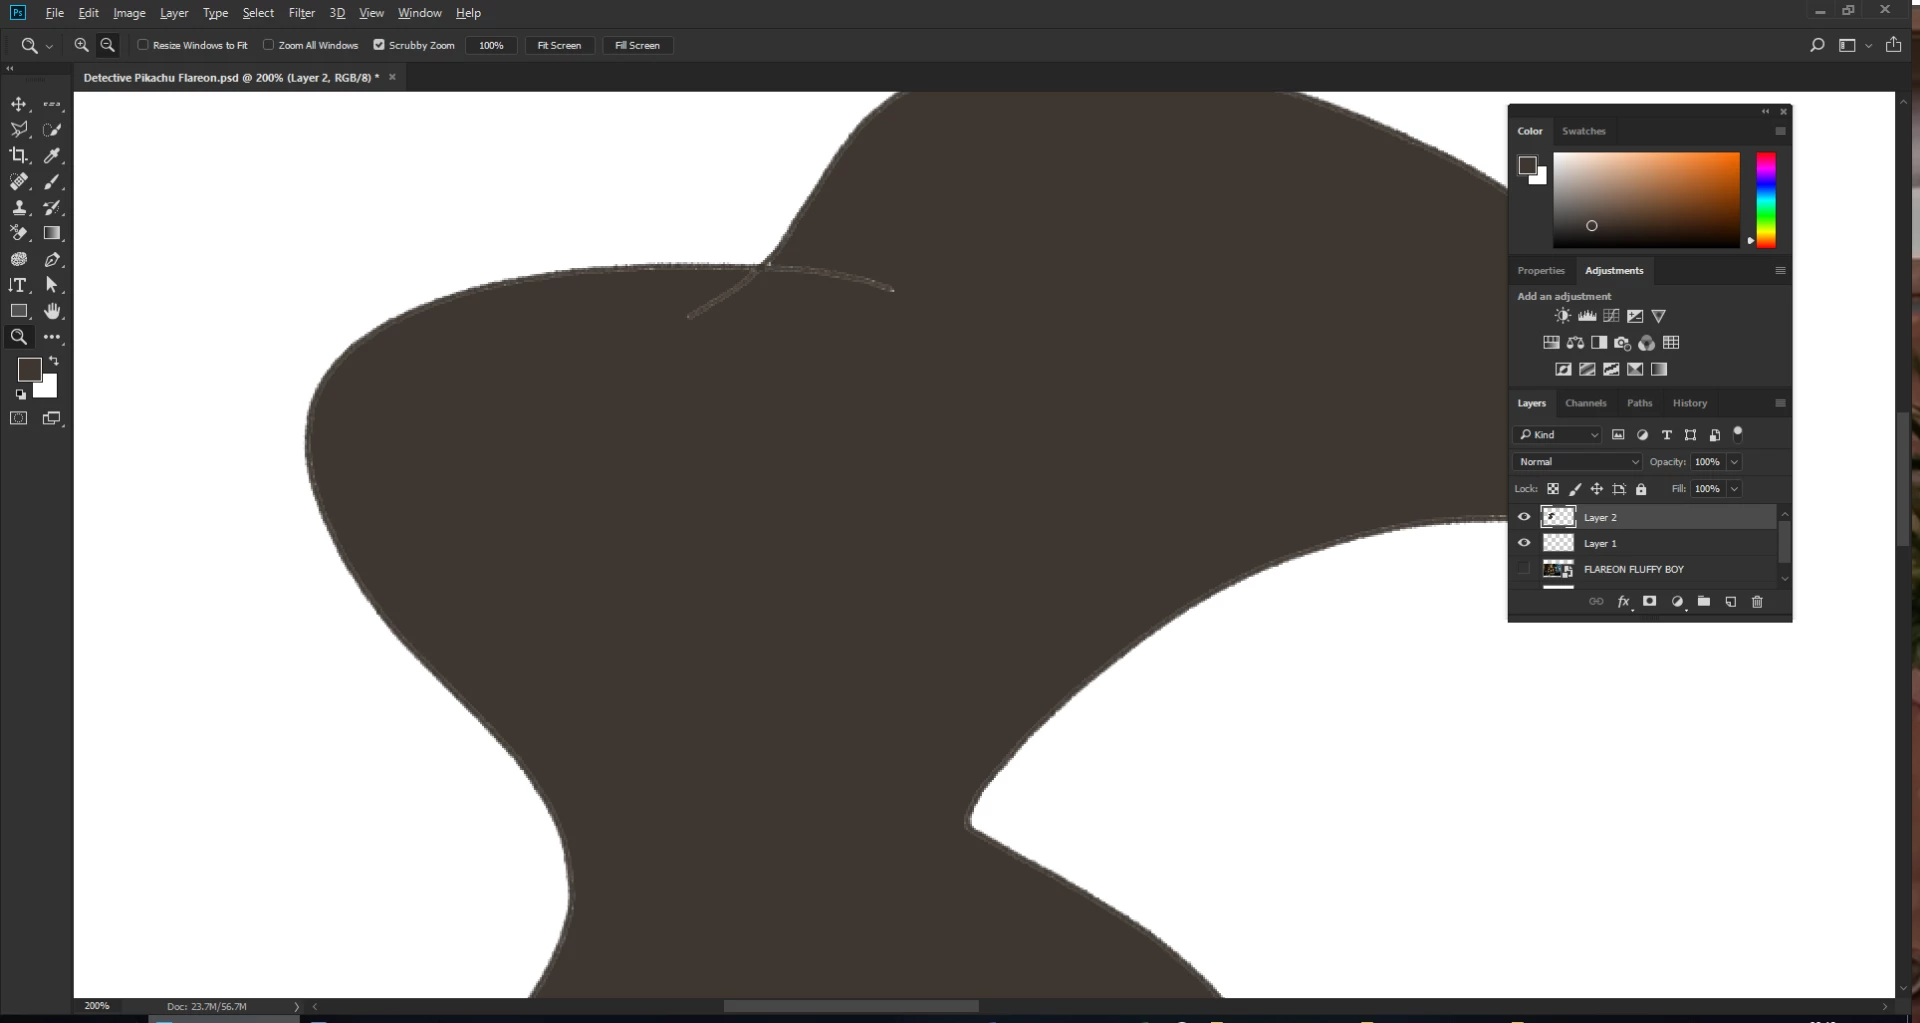Create a new group folder
The height and width of the screenshot is (1023, 1920).
tap(1704, 602)
